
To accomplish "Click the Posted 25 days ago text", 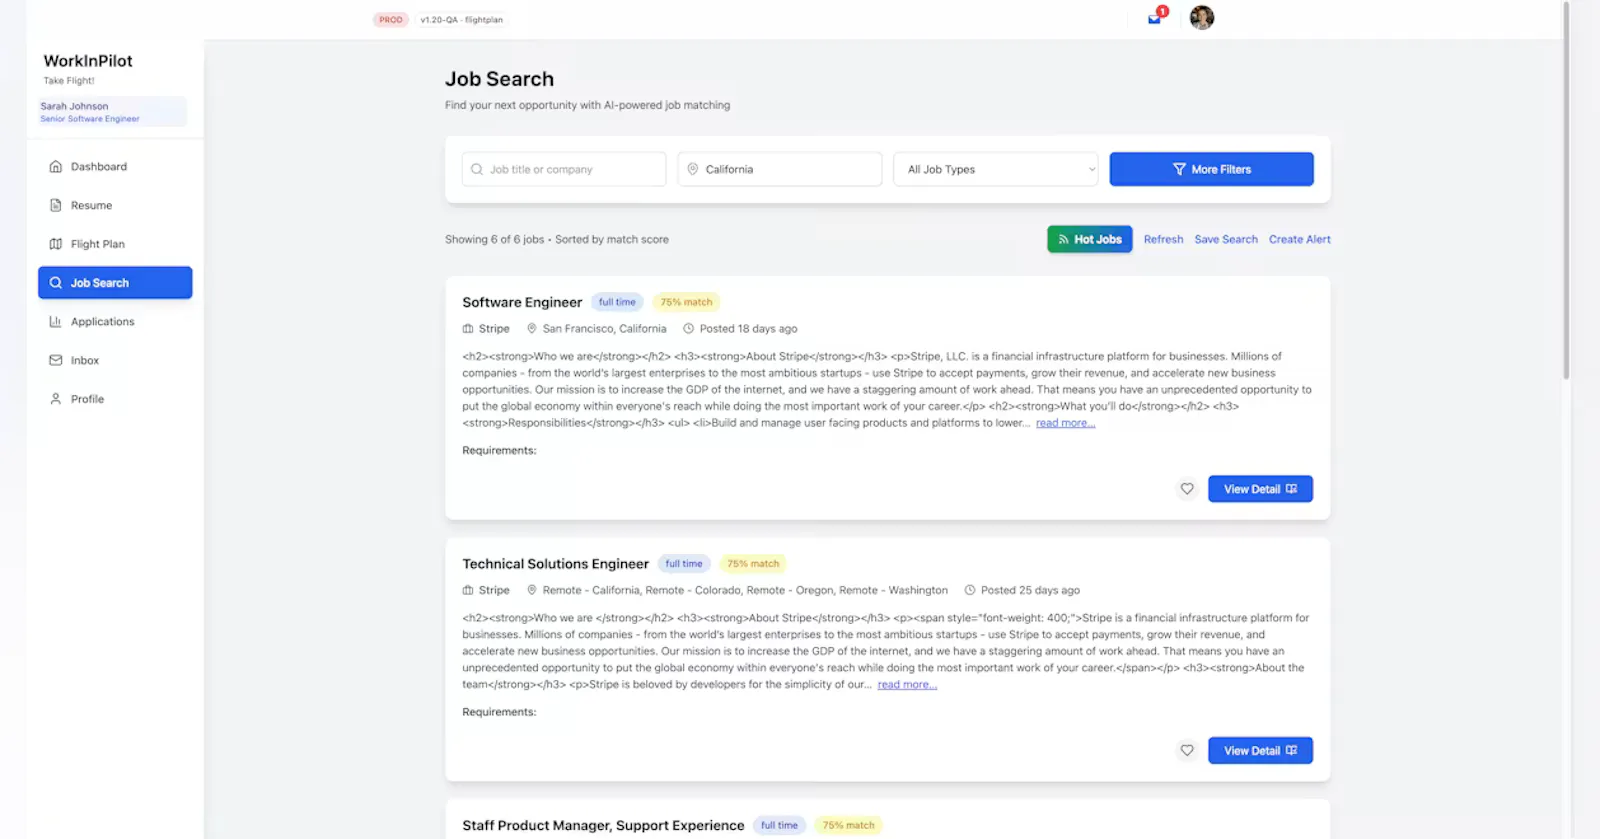I will [x=1030, y=591].
